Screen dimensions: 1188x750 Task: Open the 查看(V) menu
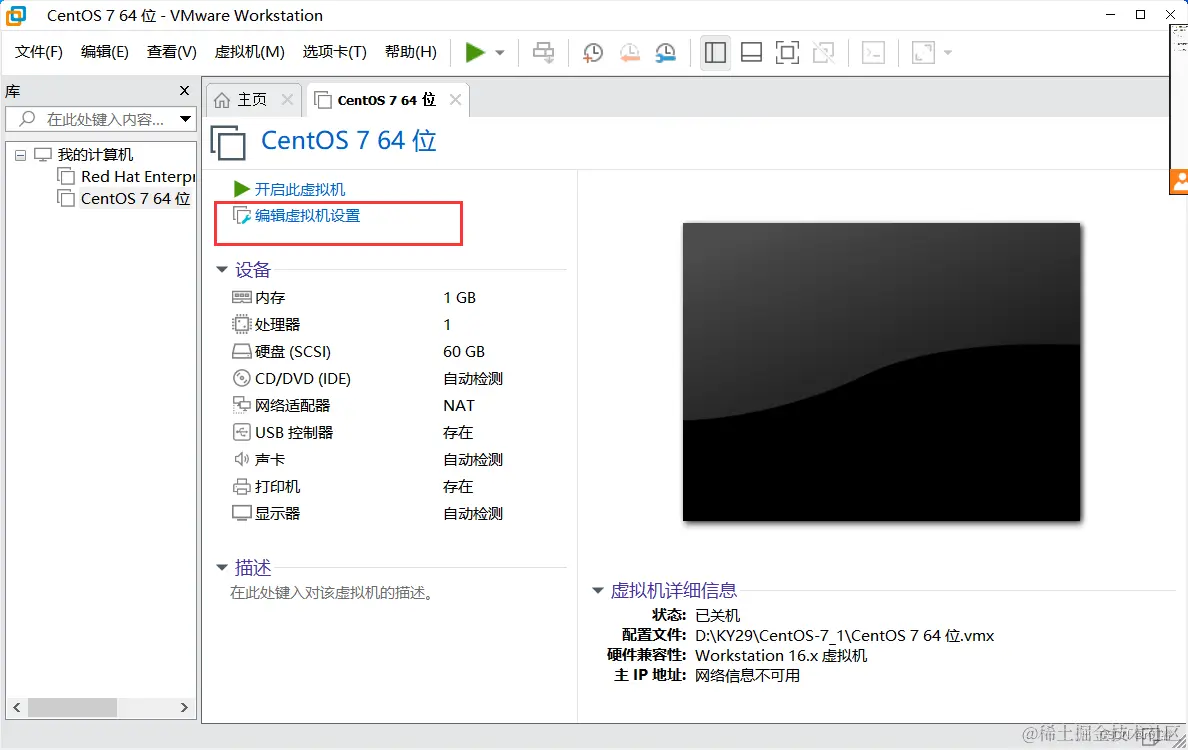pyautogui.click(x=171, y=52)
